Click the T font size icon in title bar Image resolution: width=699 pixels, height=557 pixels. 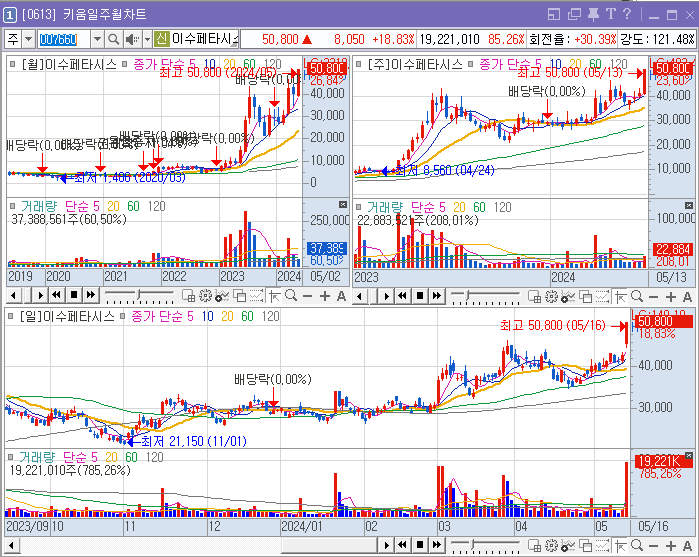pos(611,14)
